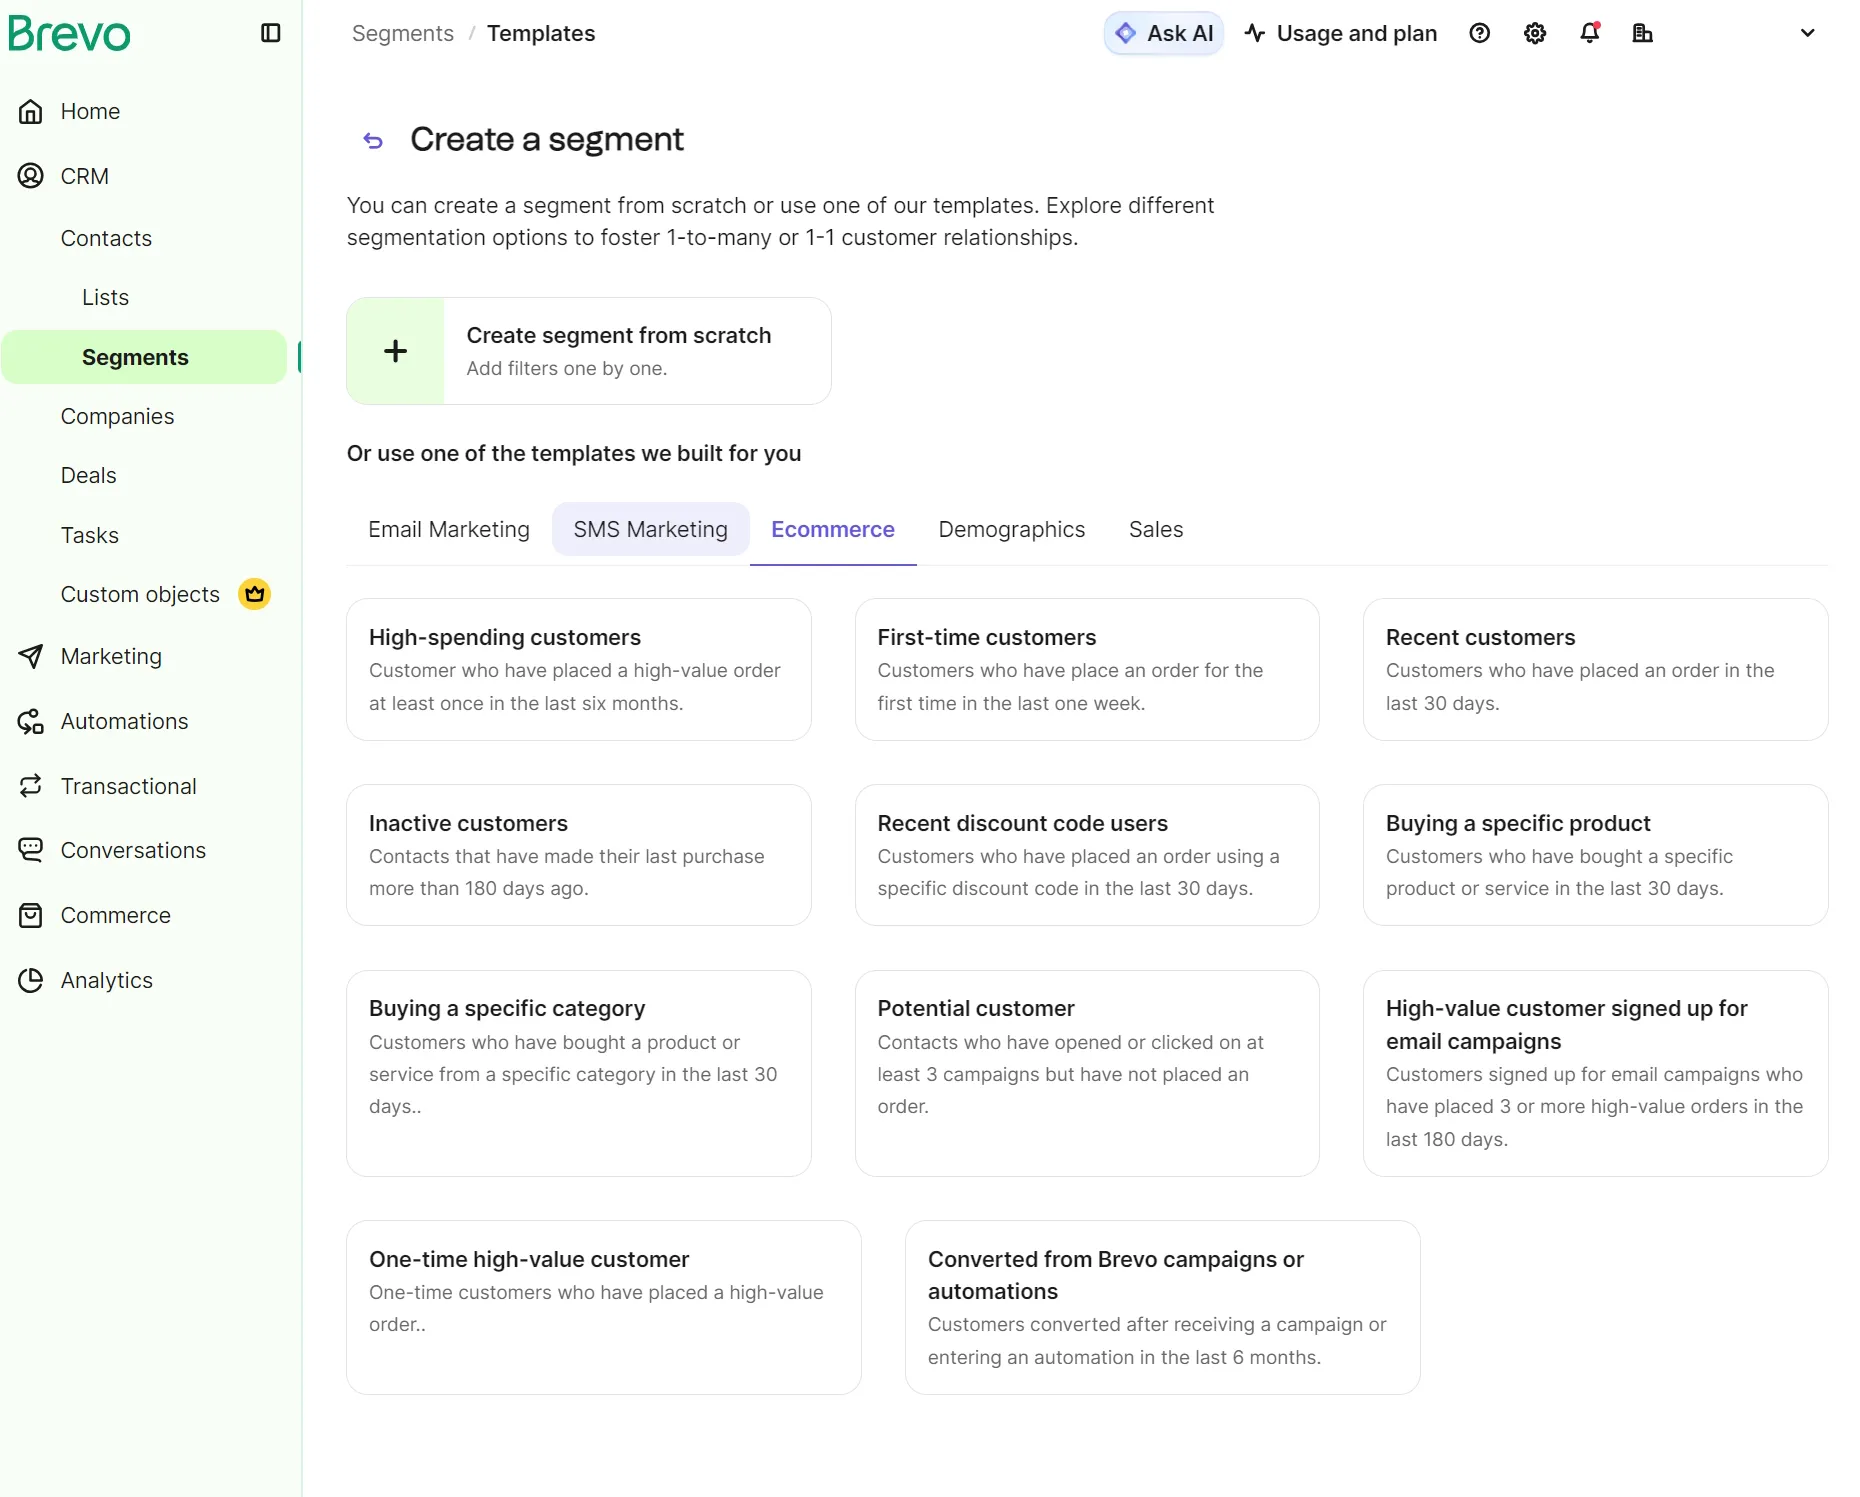Click the Brevo logo

coord(69,34)
